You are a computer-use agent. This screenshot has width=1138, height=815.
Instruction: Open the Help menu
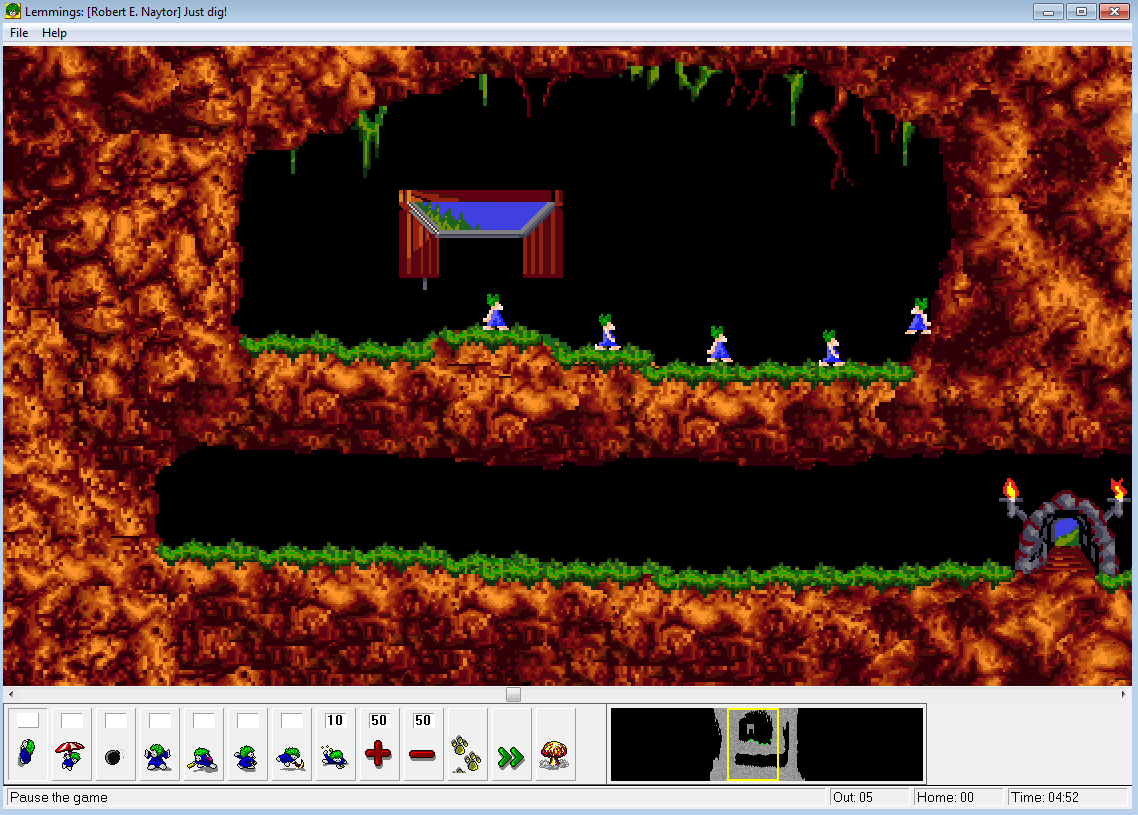(x=54, y=33)
